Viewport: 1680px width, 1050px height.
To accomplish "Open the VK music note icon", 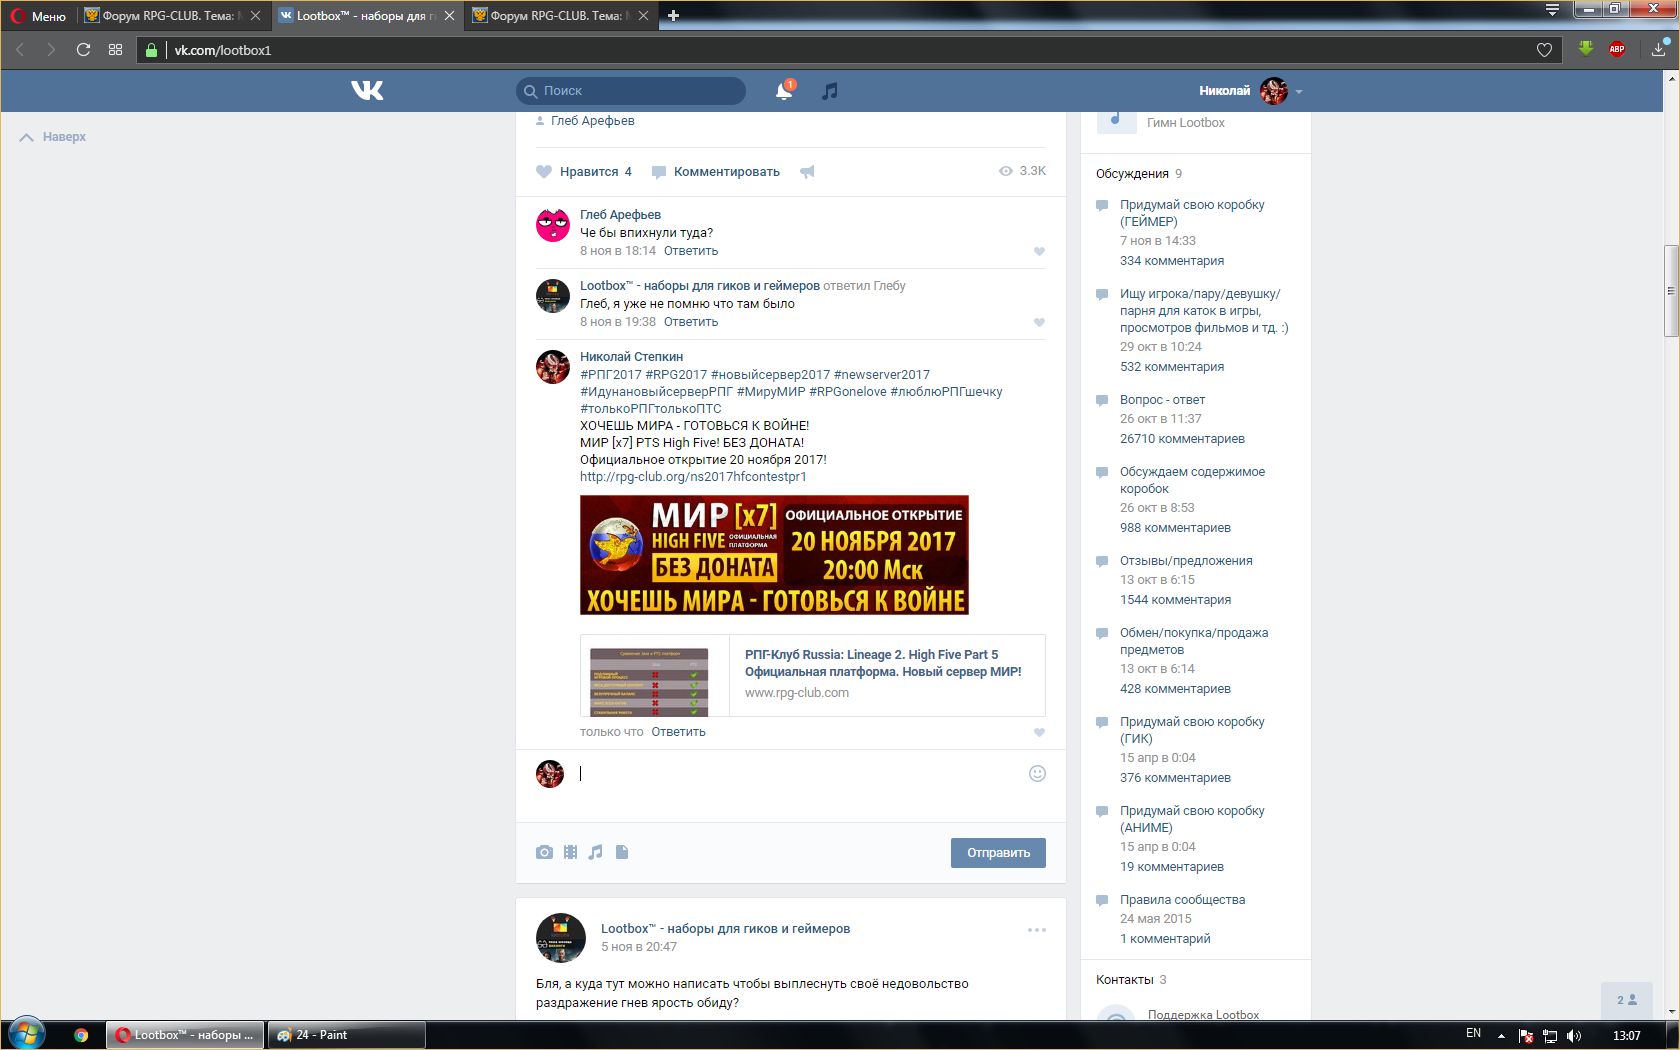I will click(x=829, y=91).
